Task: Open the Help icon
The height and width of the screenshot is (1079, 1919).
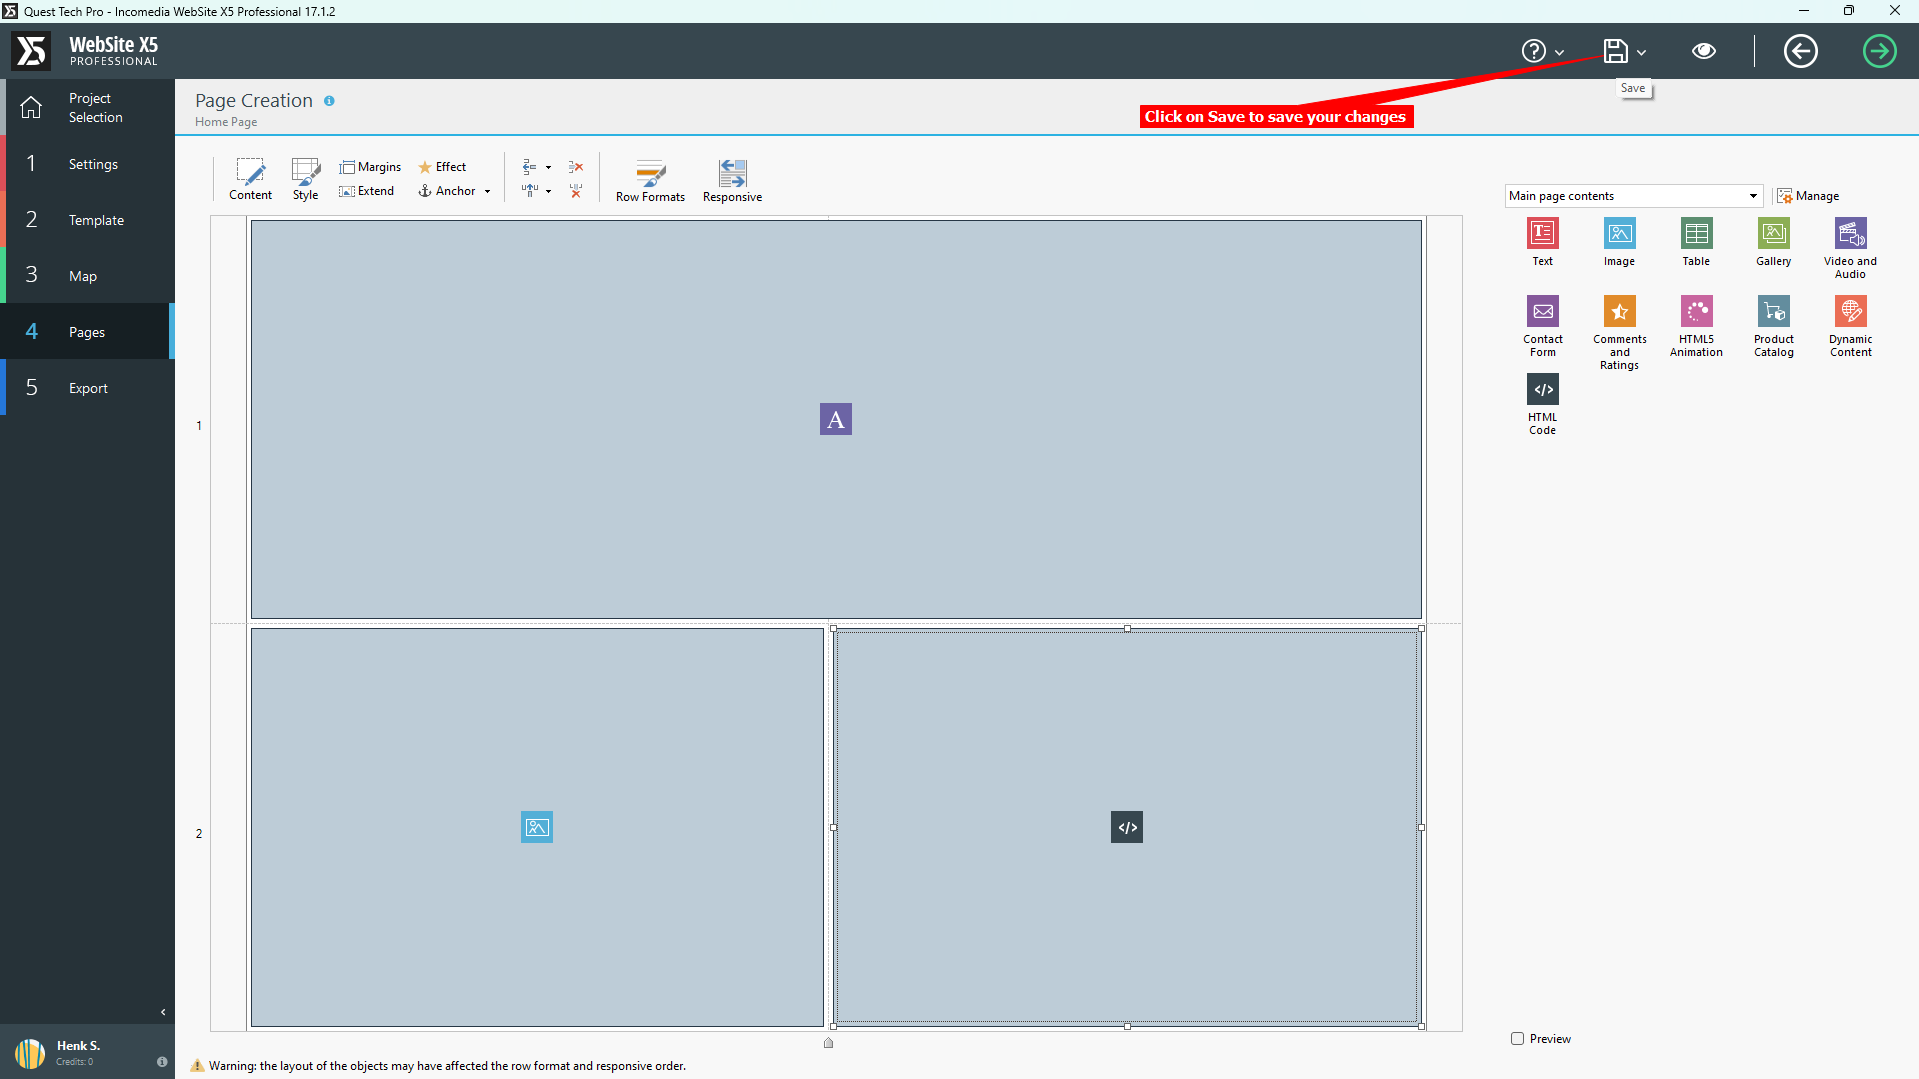Action: pos(1533,51)
